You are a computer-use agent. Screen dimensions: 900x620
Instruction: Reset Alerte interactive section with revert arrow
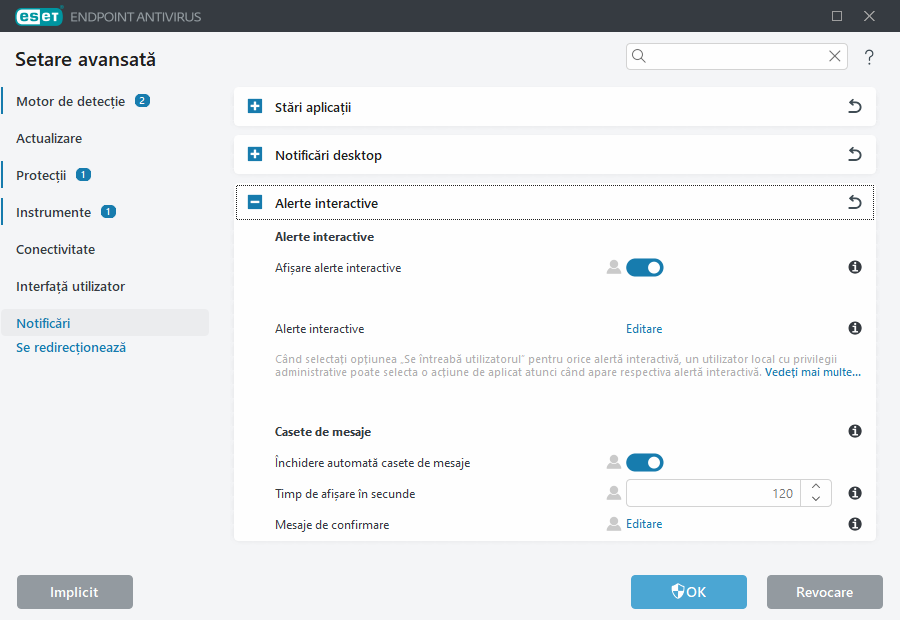coord(854,203)
